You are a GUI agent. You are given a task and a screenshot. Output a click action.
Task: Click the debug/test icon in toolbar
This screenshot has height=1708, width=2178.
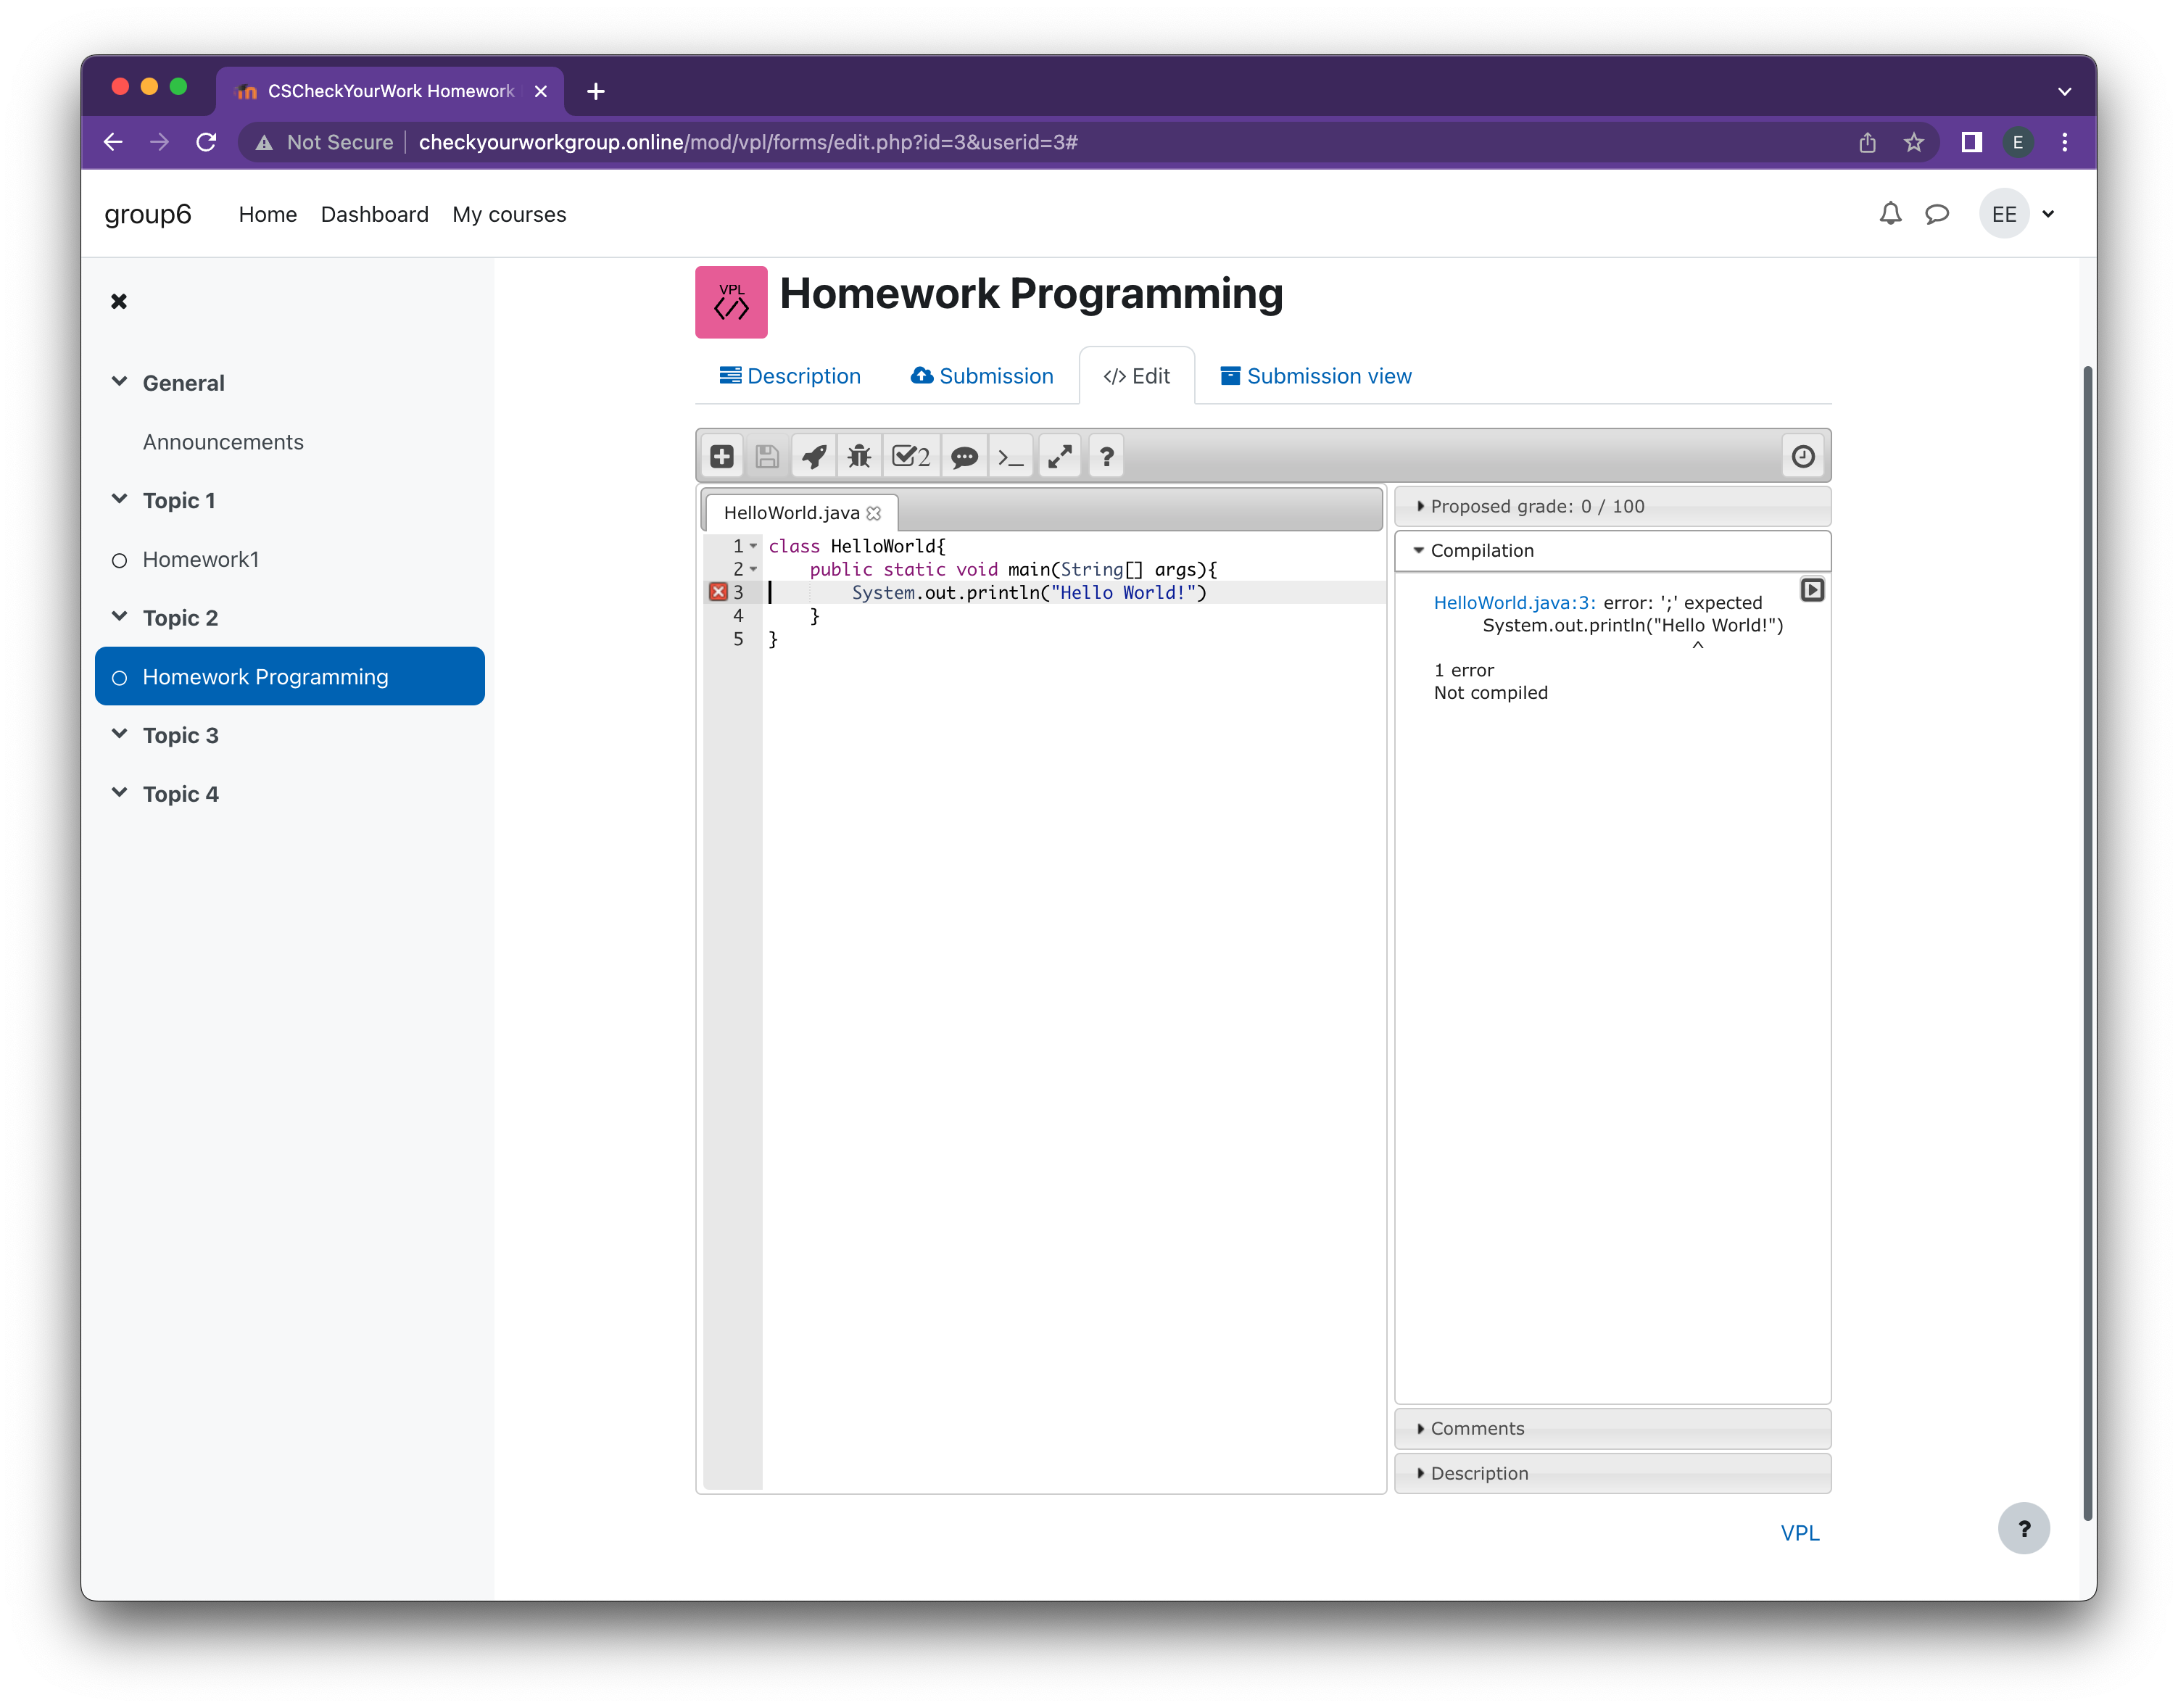[x=861, y=456]
